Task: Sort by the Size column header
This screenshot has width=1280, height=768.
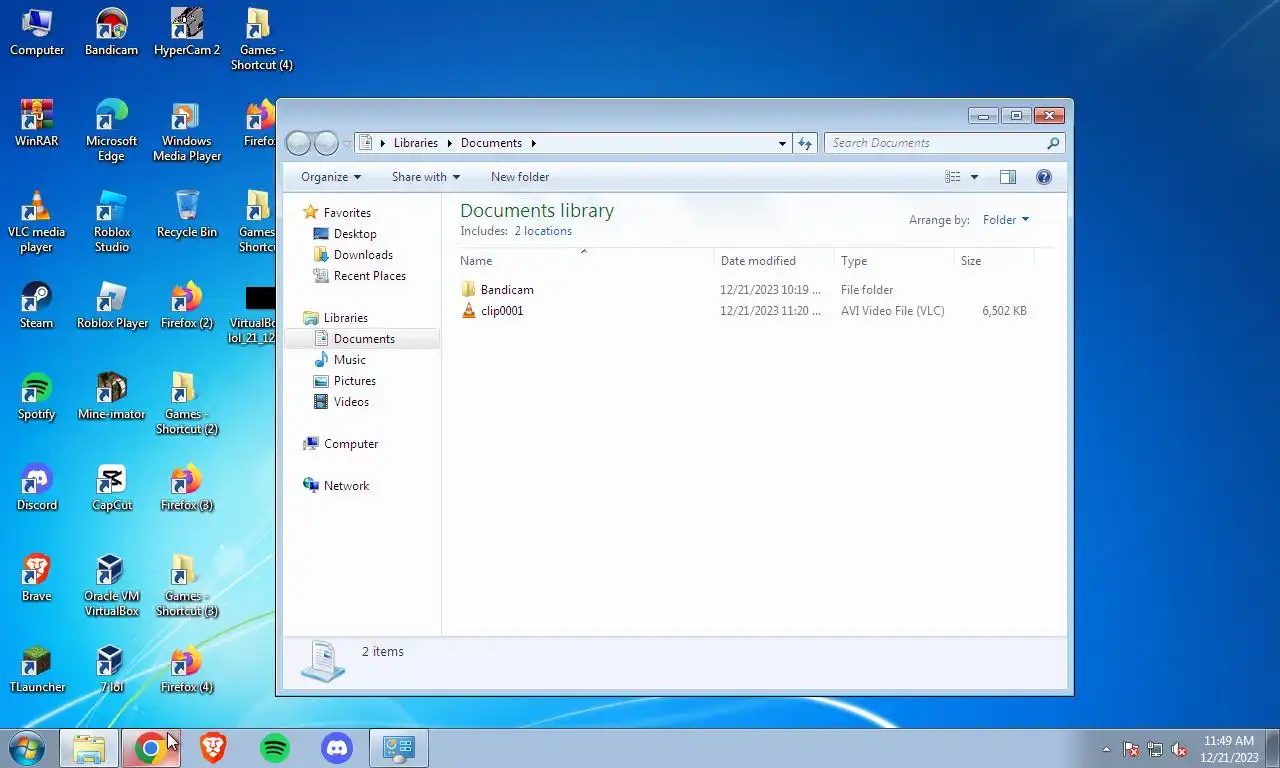Action: coord(994,261)
